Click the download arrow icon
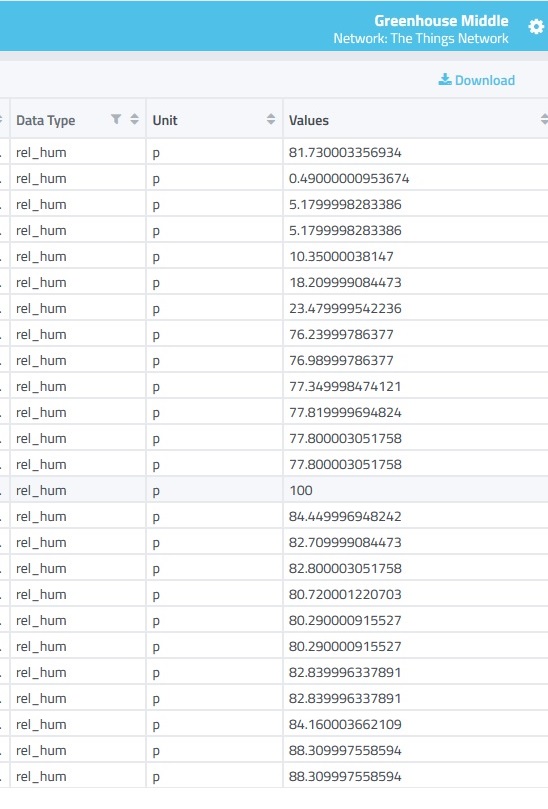The image size is (548, 809). tap(445, 79)
